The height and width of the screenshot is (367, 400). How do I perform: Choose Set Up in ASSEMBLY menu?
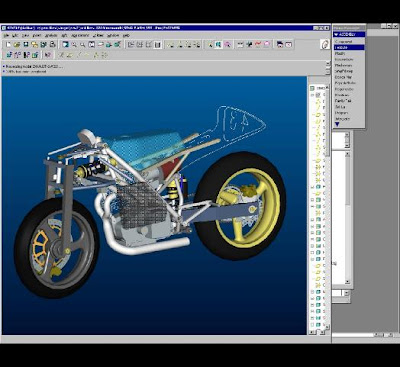(x=340, y=107)
